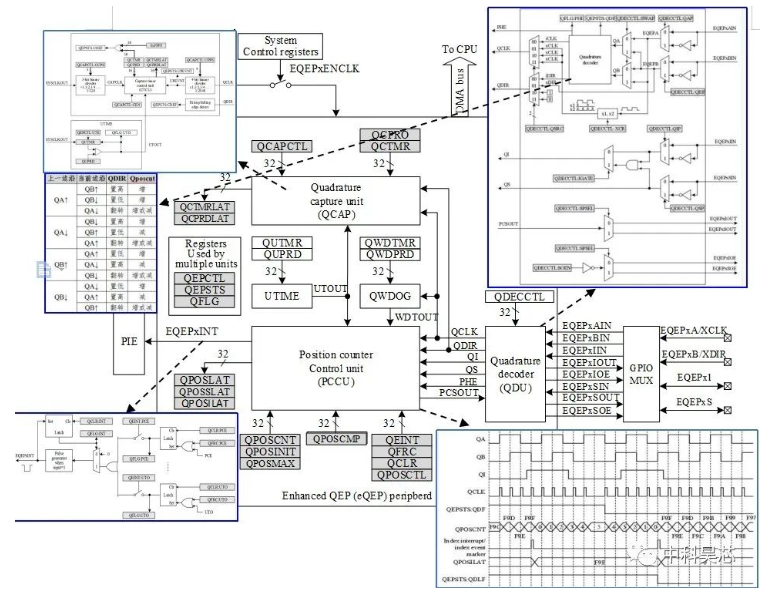The image size is (764, 590).
Task: Select the QPOSCTL register box
Action: coord(402,476)
